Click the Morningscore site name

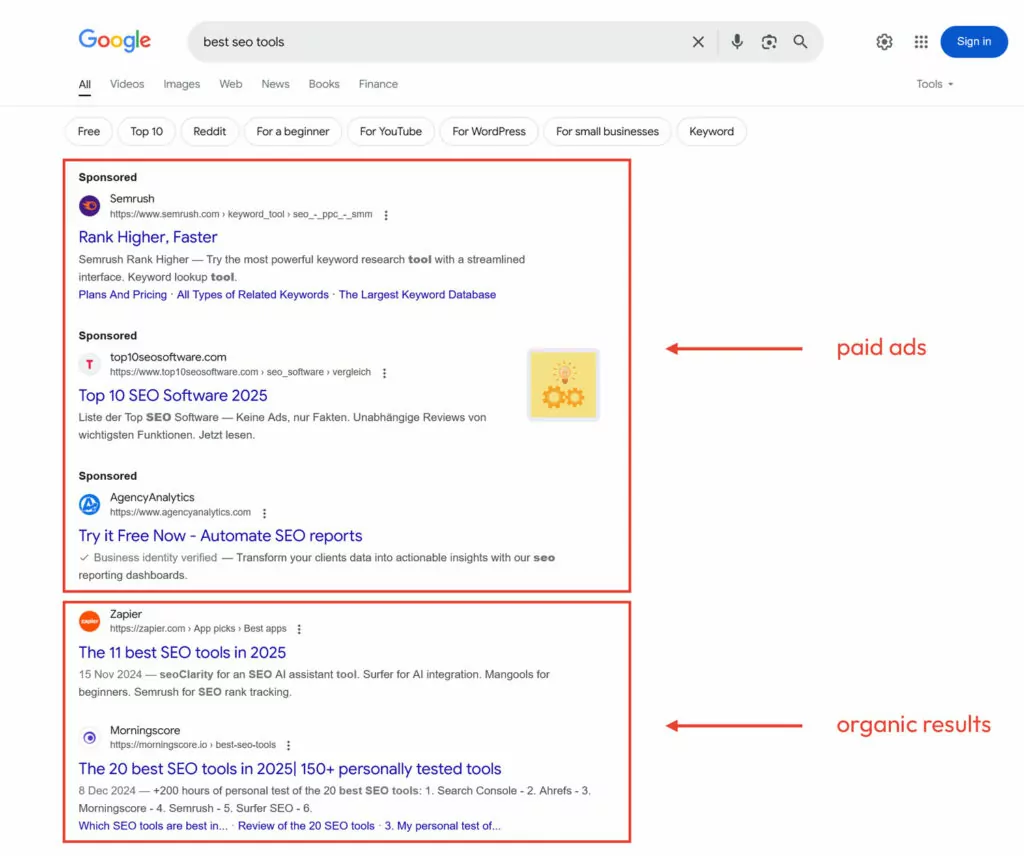pos(145,730)
